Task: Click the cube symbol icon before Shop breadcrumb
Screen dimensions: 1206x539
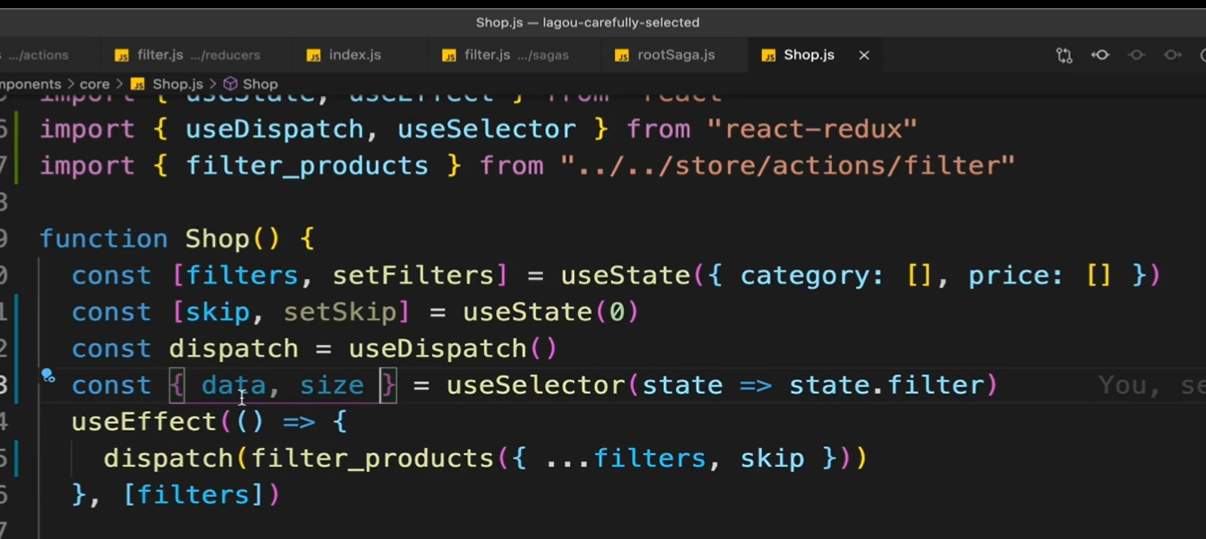Action: 230,84
